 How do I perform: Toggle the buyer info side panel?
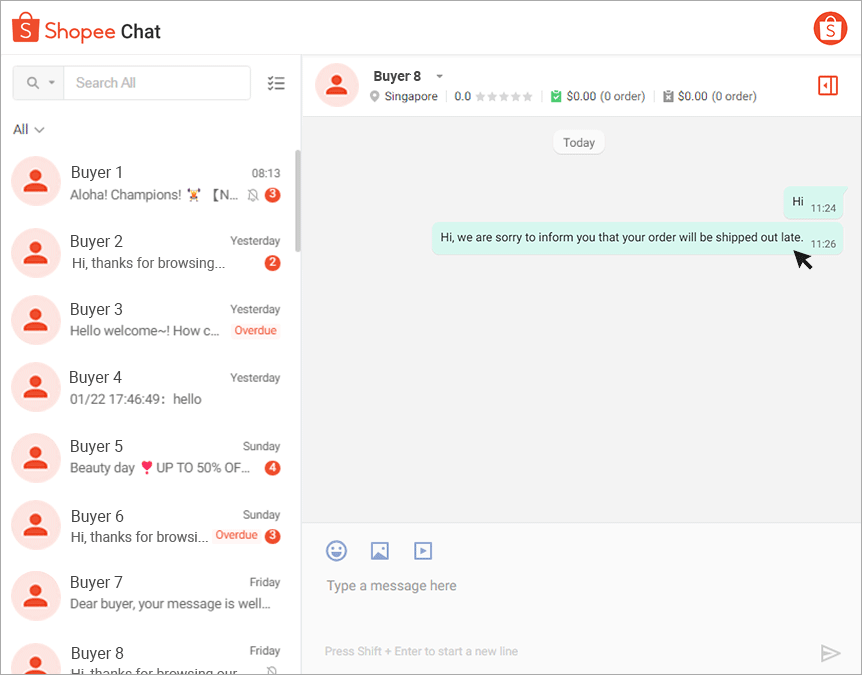coord(827,86)
